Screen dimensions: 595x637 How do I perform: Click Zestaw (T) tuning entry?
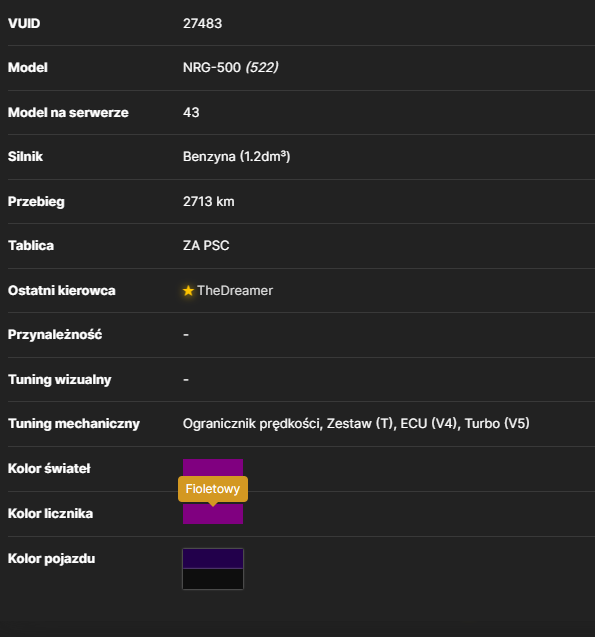click(x=361, y=424)
